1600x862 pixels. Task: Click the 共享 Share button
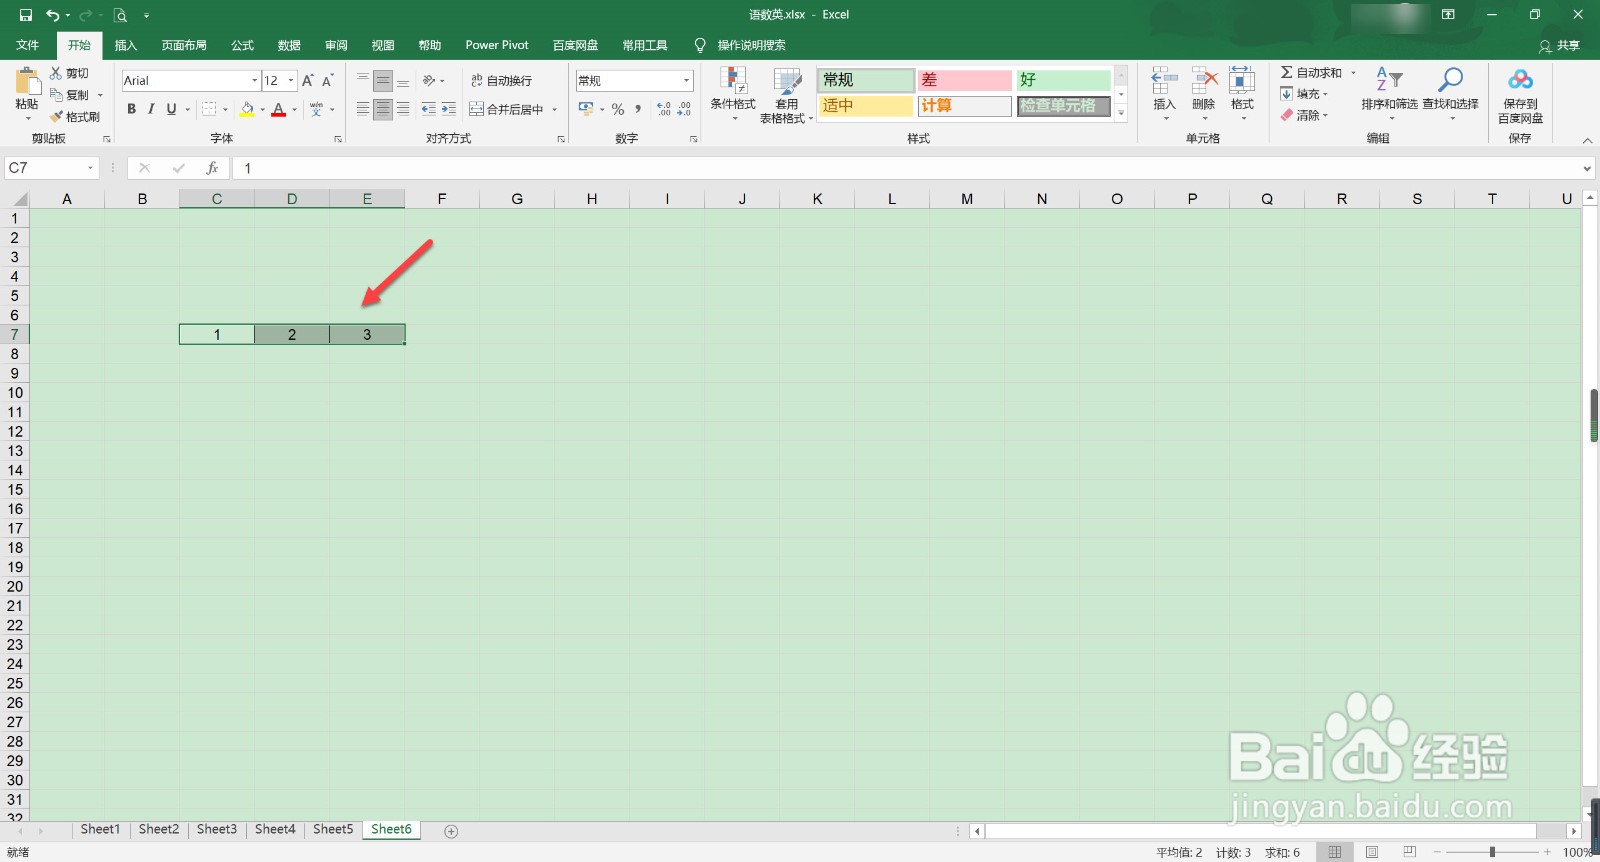(x=1559, y=46)
